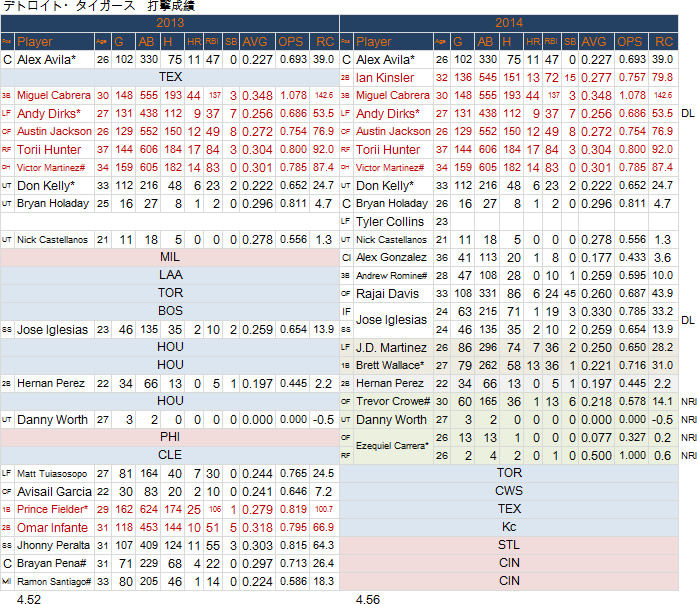Click on Rajai Davis name cell
The image size is (697, 604).
393,294
